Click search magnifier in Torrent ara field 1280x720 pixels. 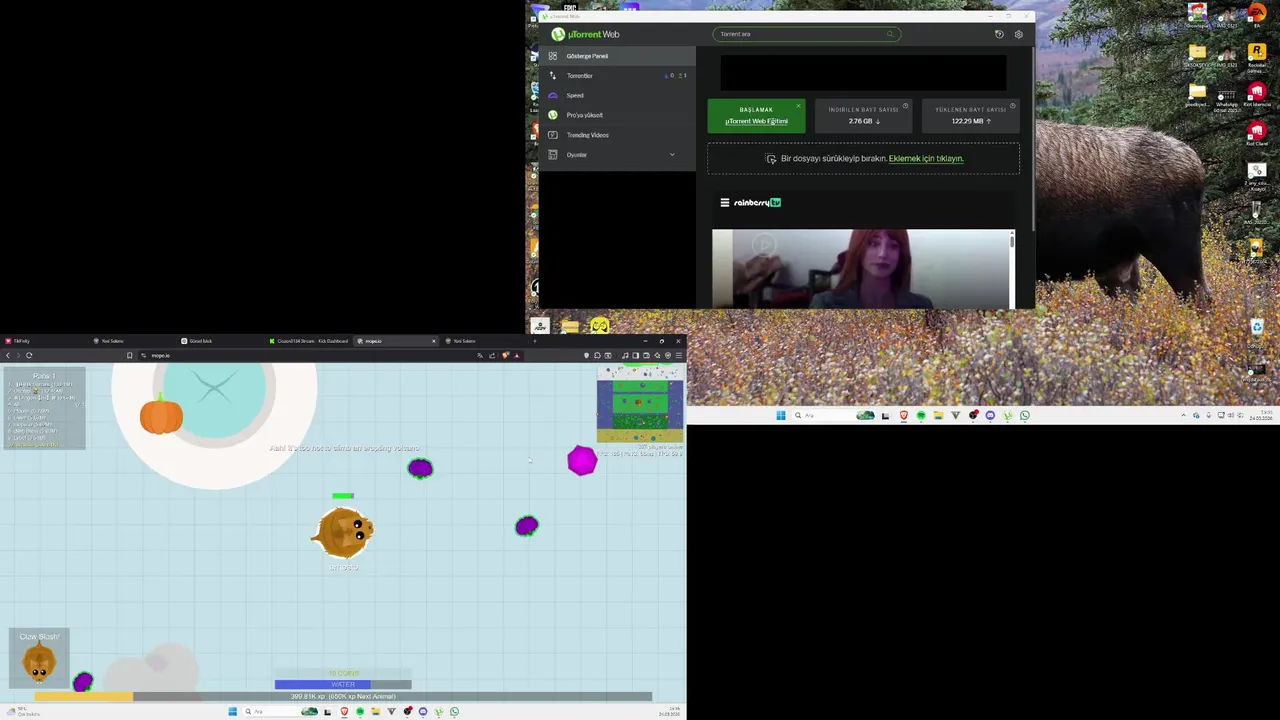pos(890,34)
